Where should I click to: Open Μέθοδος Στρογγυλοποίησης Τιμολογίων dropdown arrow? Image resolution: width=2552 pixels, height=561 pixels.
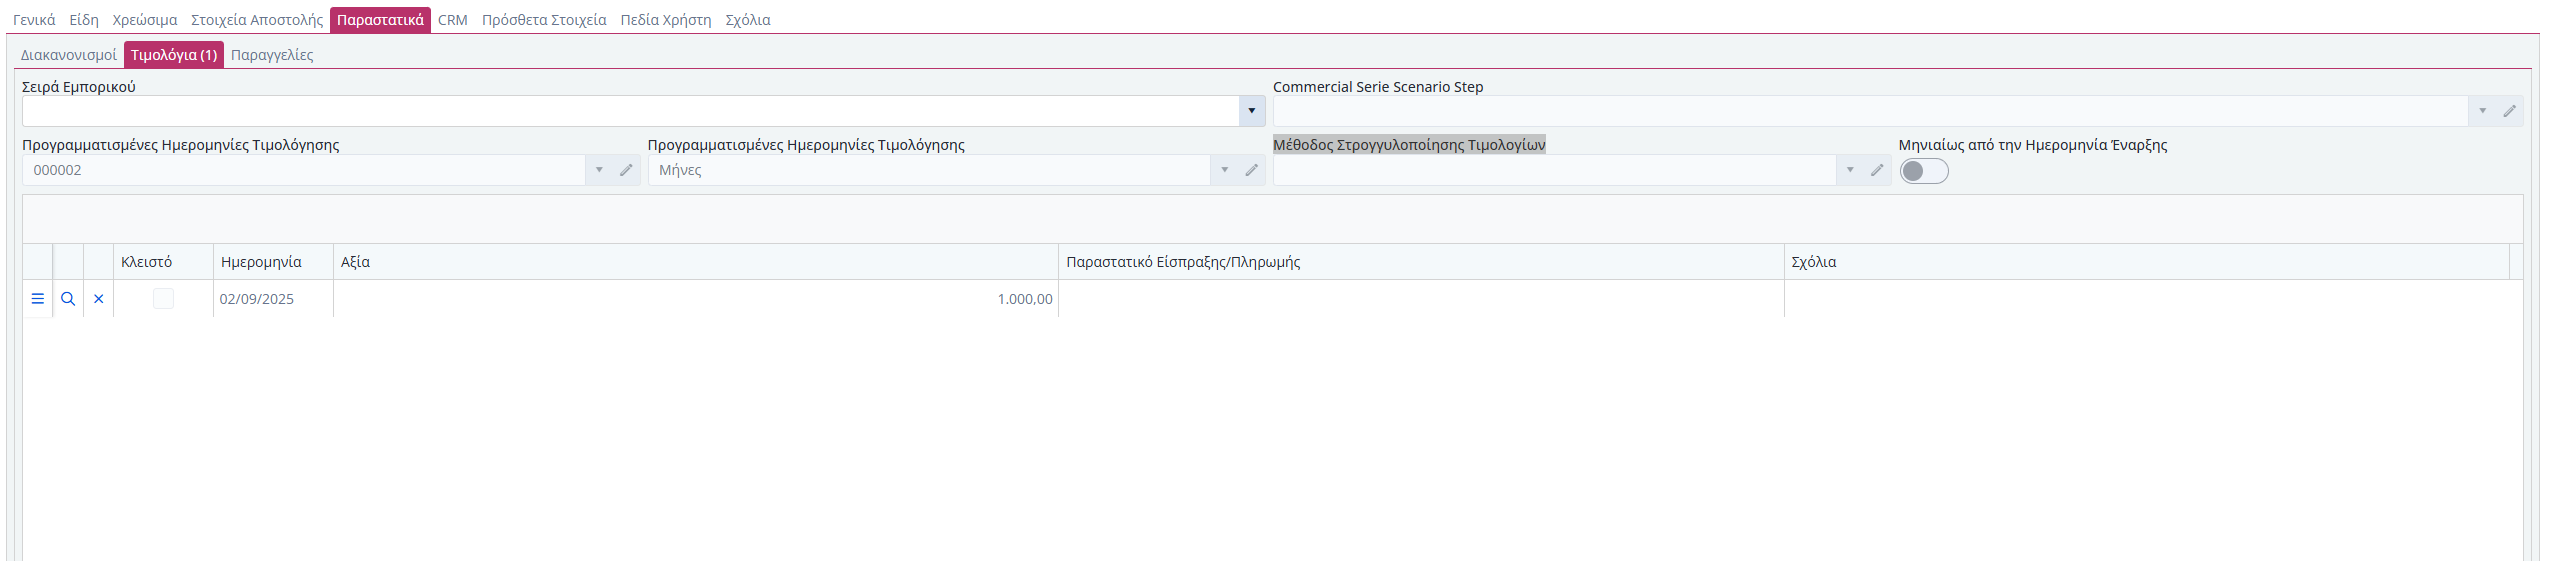point(1850,170)
